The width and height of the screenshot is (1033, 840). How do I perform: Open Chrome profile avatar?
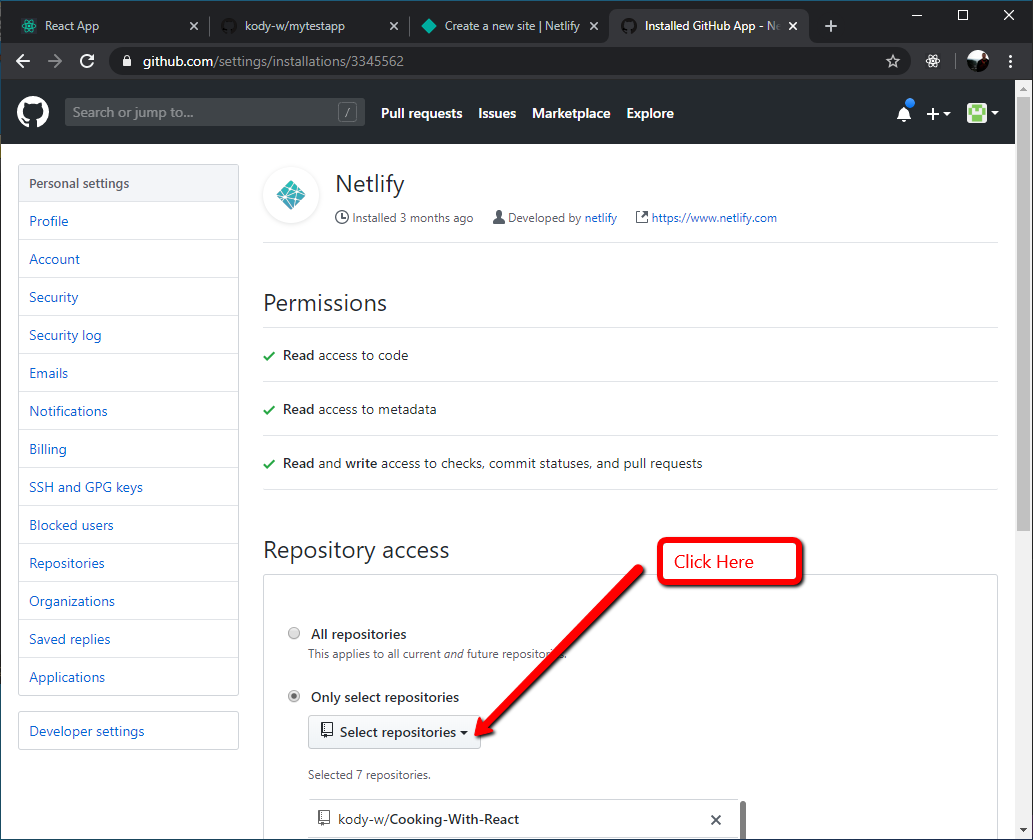978,61
